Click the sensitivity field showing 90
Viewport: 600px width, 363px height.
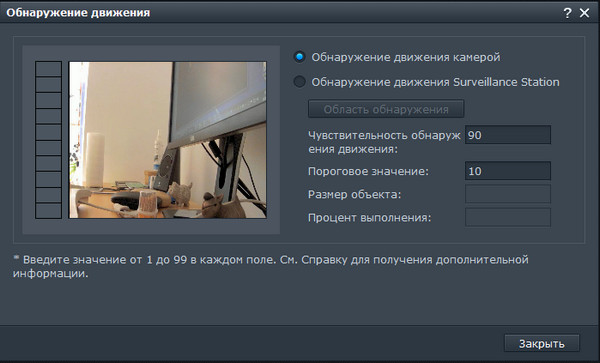pyautogui.click(x=508, y=135)
